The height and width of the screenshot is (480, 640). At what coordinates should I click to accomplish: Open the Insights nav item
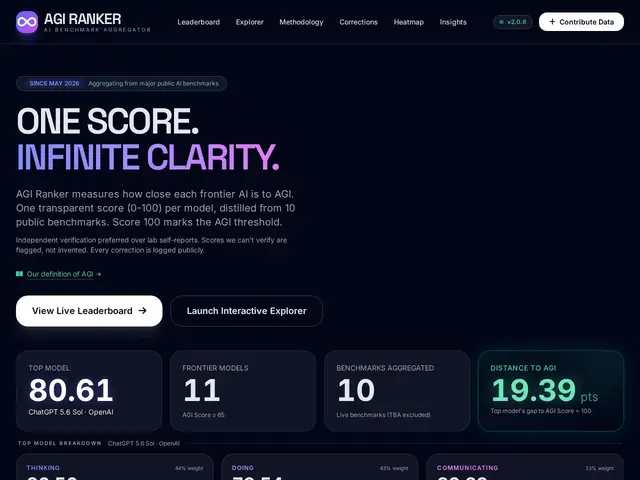453,22
